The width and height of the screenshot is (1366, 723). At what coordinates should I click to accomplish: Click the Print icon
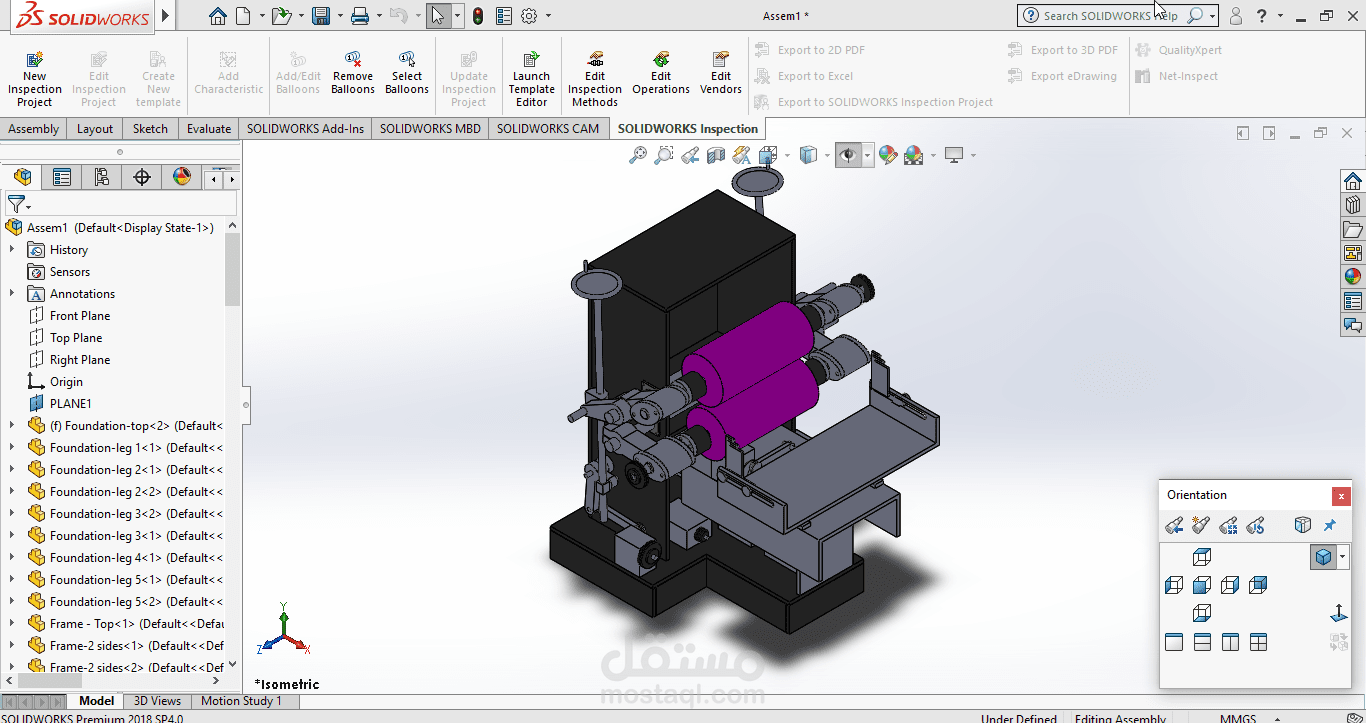pyautogui.click(x=360, y=16)
